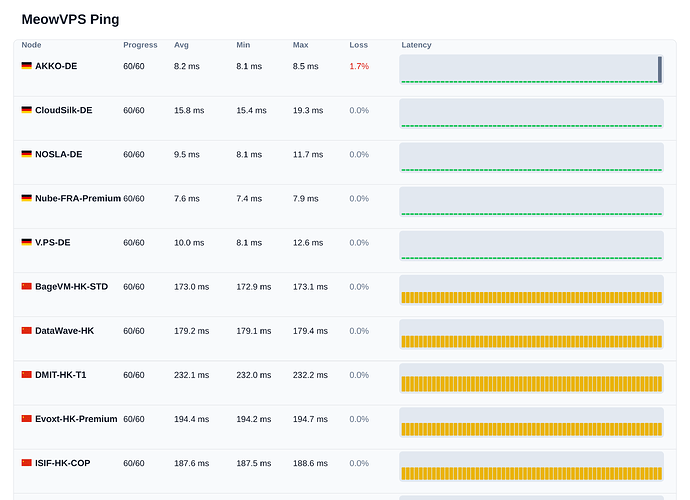Click V.PS-DE max 12.6 ms
The width and height of the screenshot is (690, 500).
click(308, 243)
